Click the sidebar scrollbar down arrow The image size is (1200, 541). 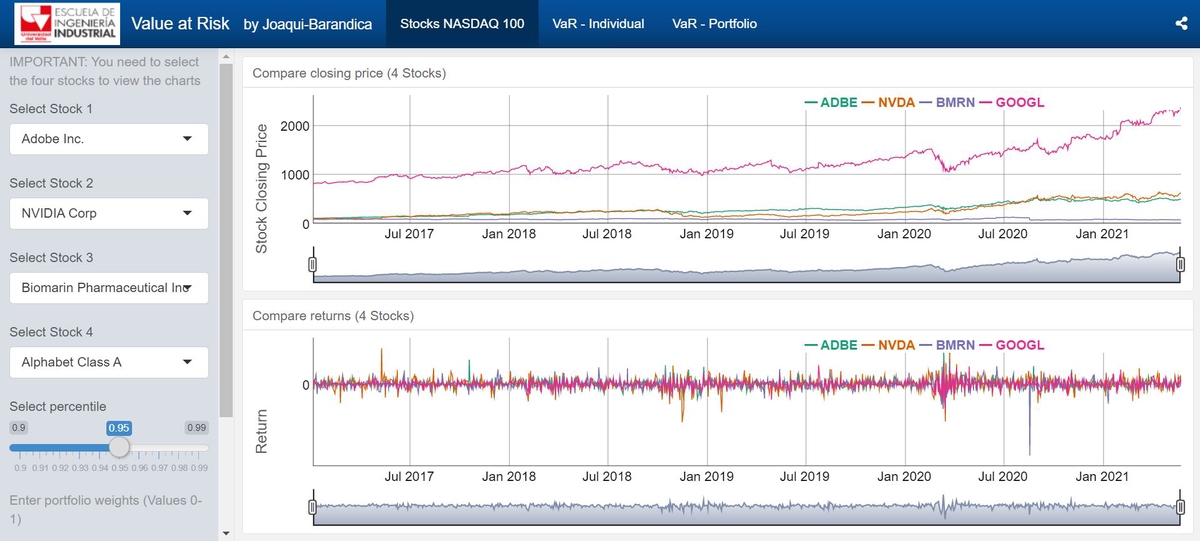coord(226,533)
